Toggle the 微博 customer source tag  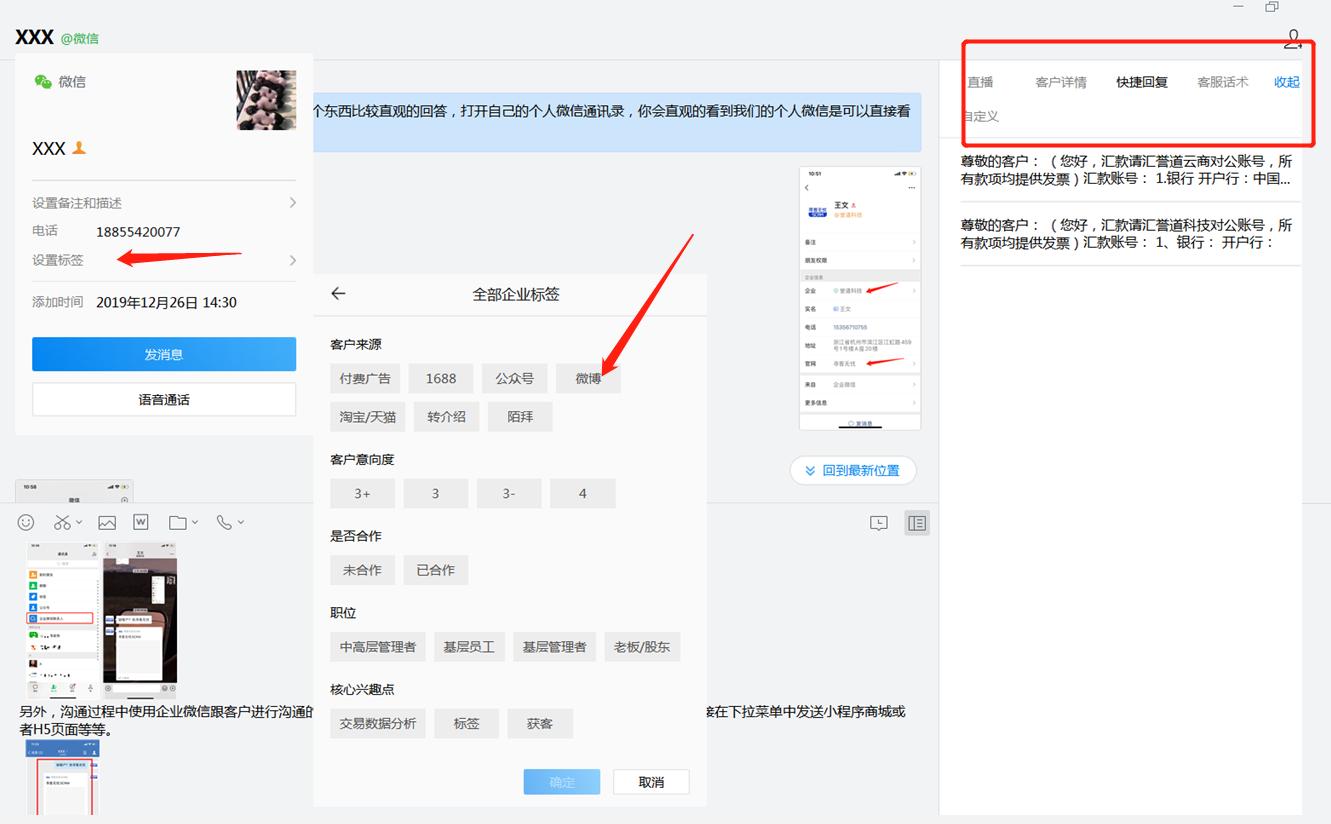click(x=588, y=378)
